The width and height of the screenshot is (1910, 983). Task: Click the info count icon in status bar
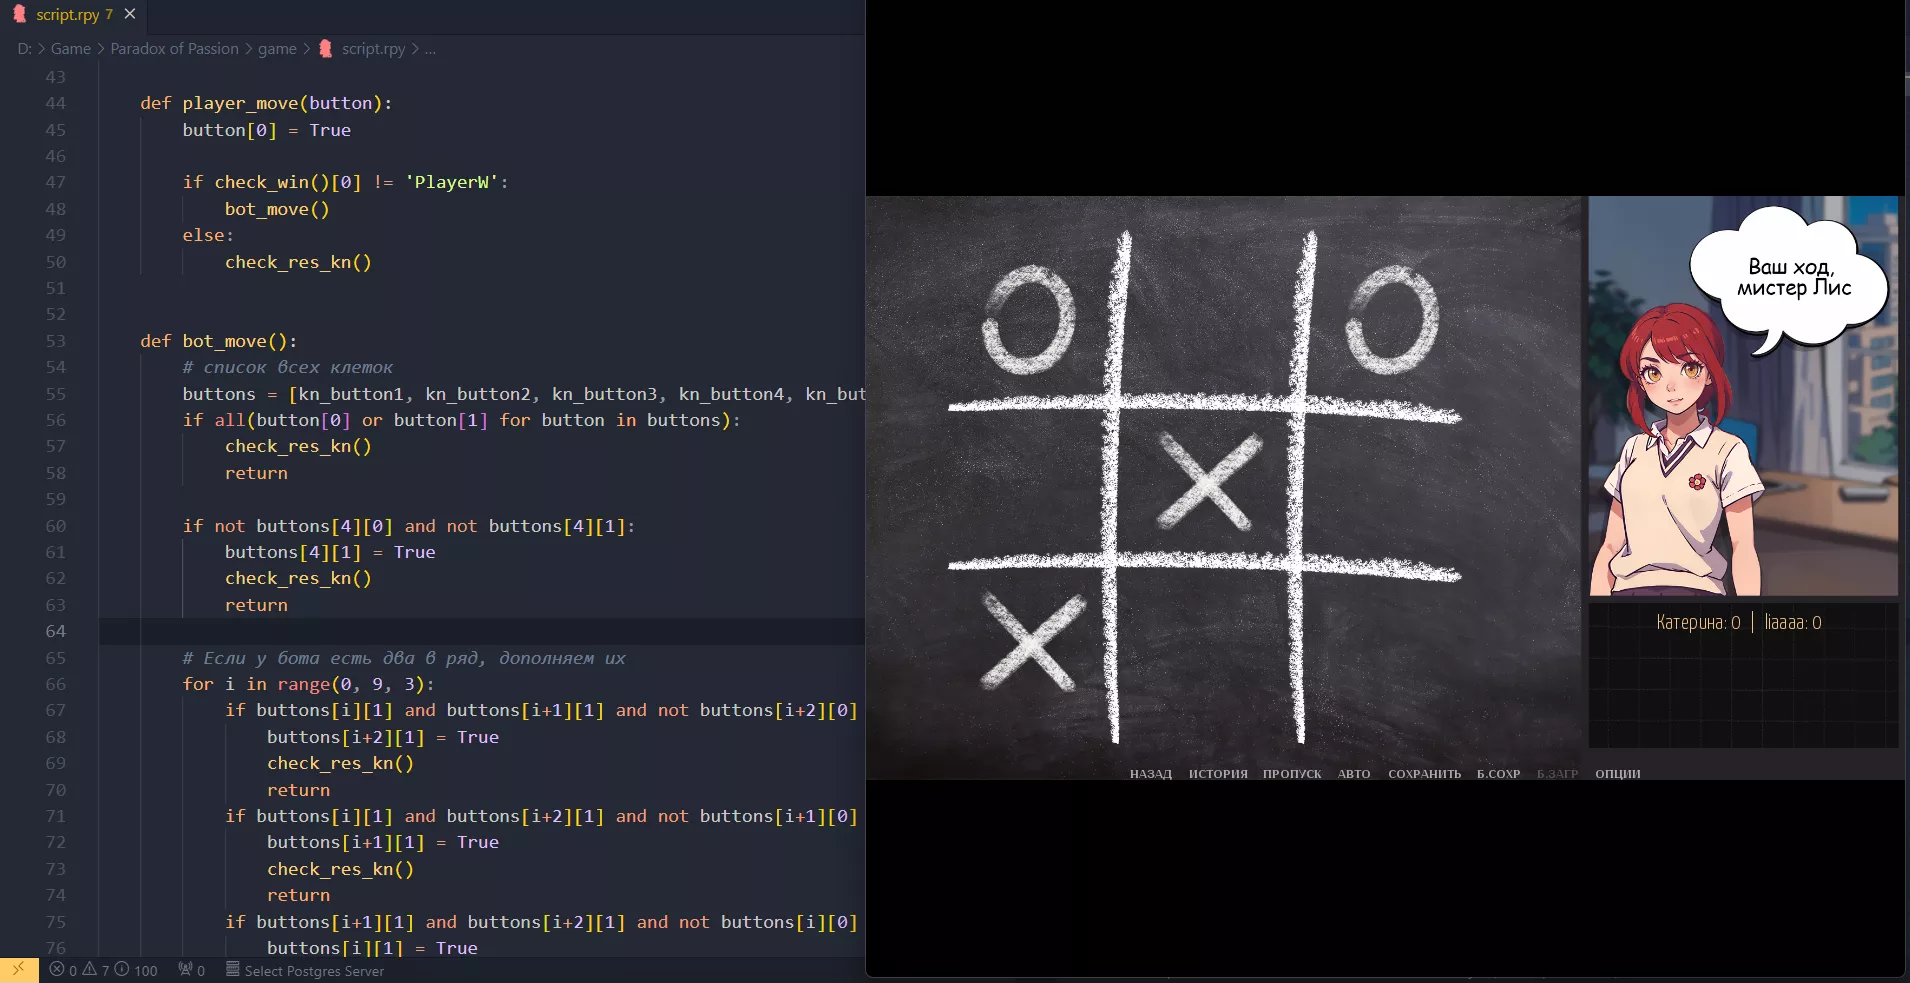[x=122, y=970]
